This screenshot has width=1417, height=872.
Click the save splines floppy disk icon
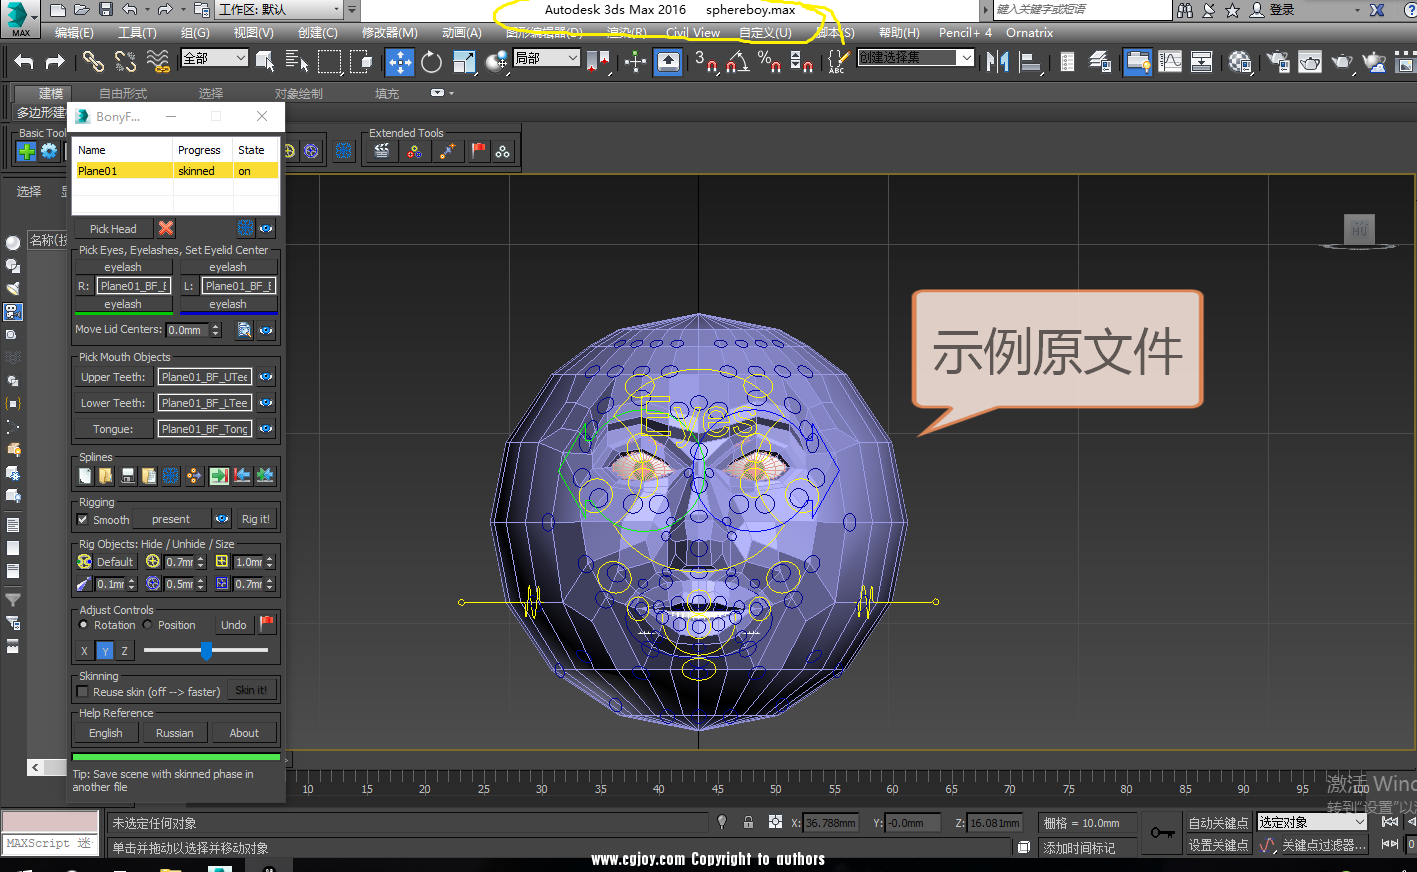[127, 476]
